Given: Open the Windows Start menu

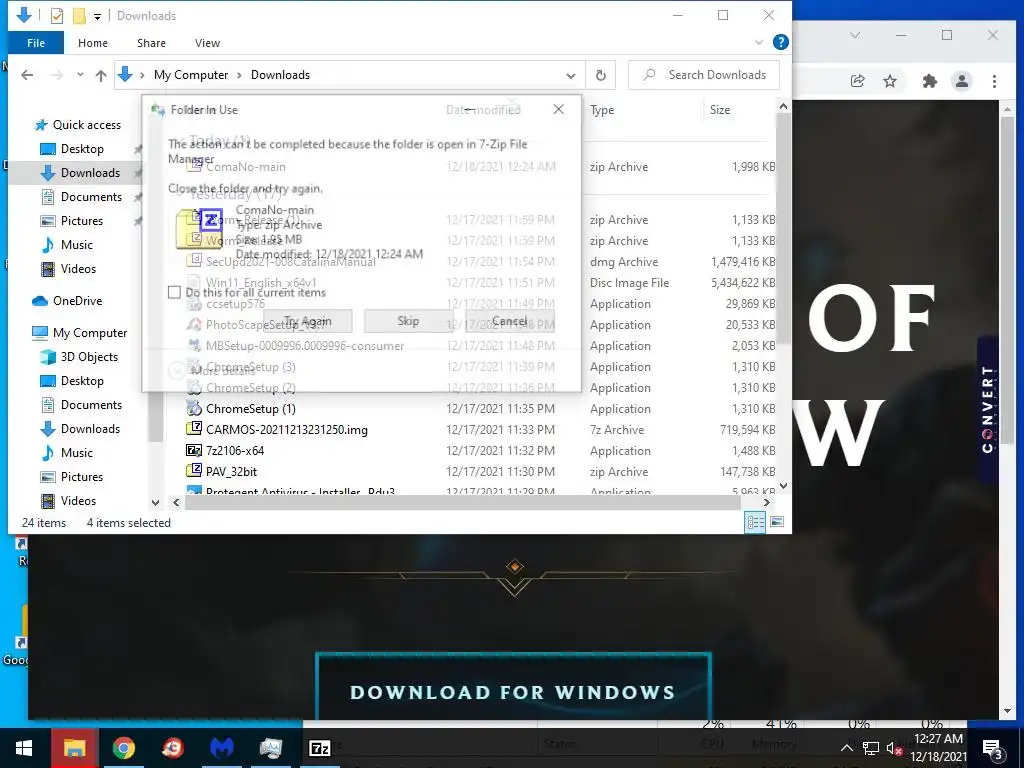Looking at the screenshot, I should coord(24,748).
